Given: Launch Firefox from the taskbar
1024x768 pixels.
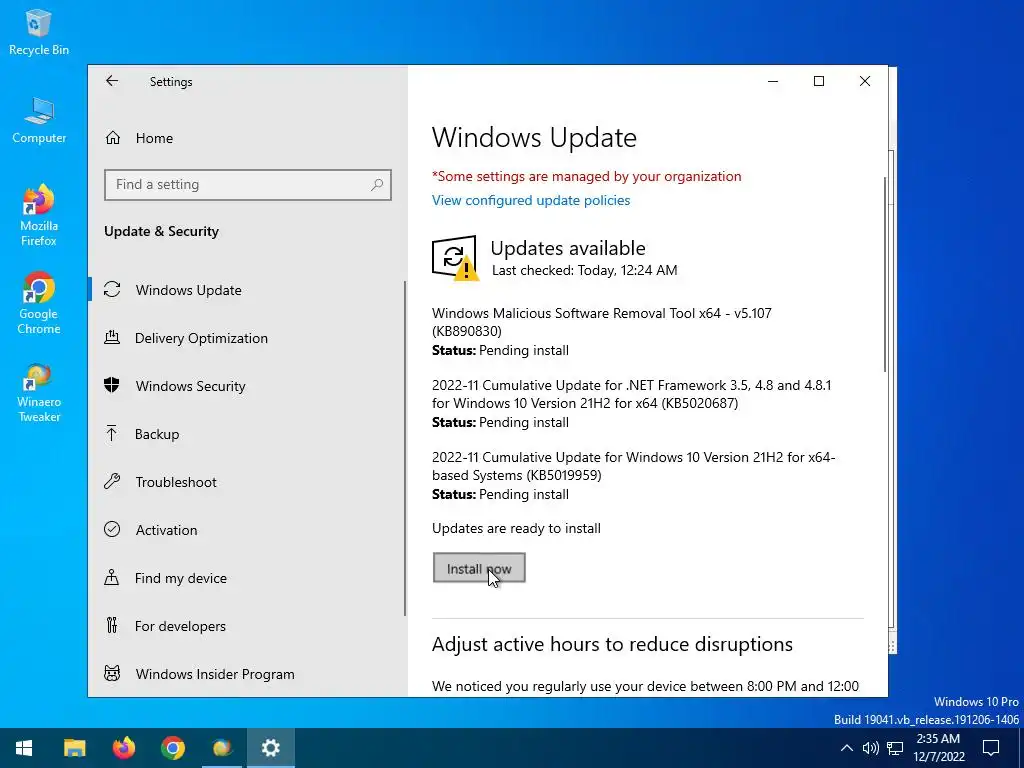Looking at the screenshot, I should pyautogui.click(x=123, y=748).
